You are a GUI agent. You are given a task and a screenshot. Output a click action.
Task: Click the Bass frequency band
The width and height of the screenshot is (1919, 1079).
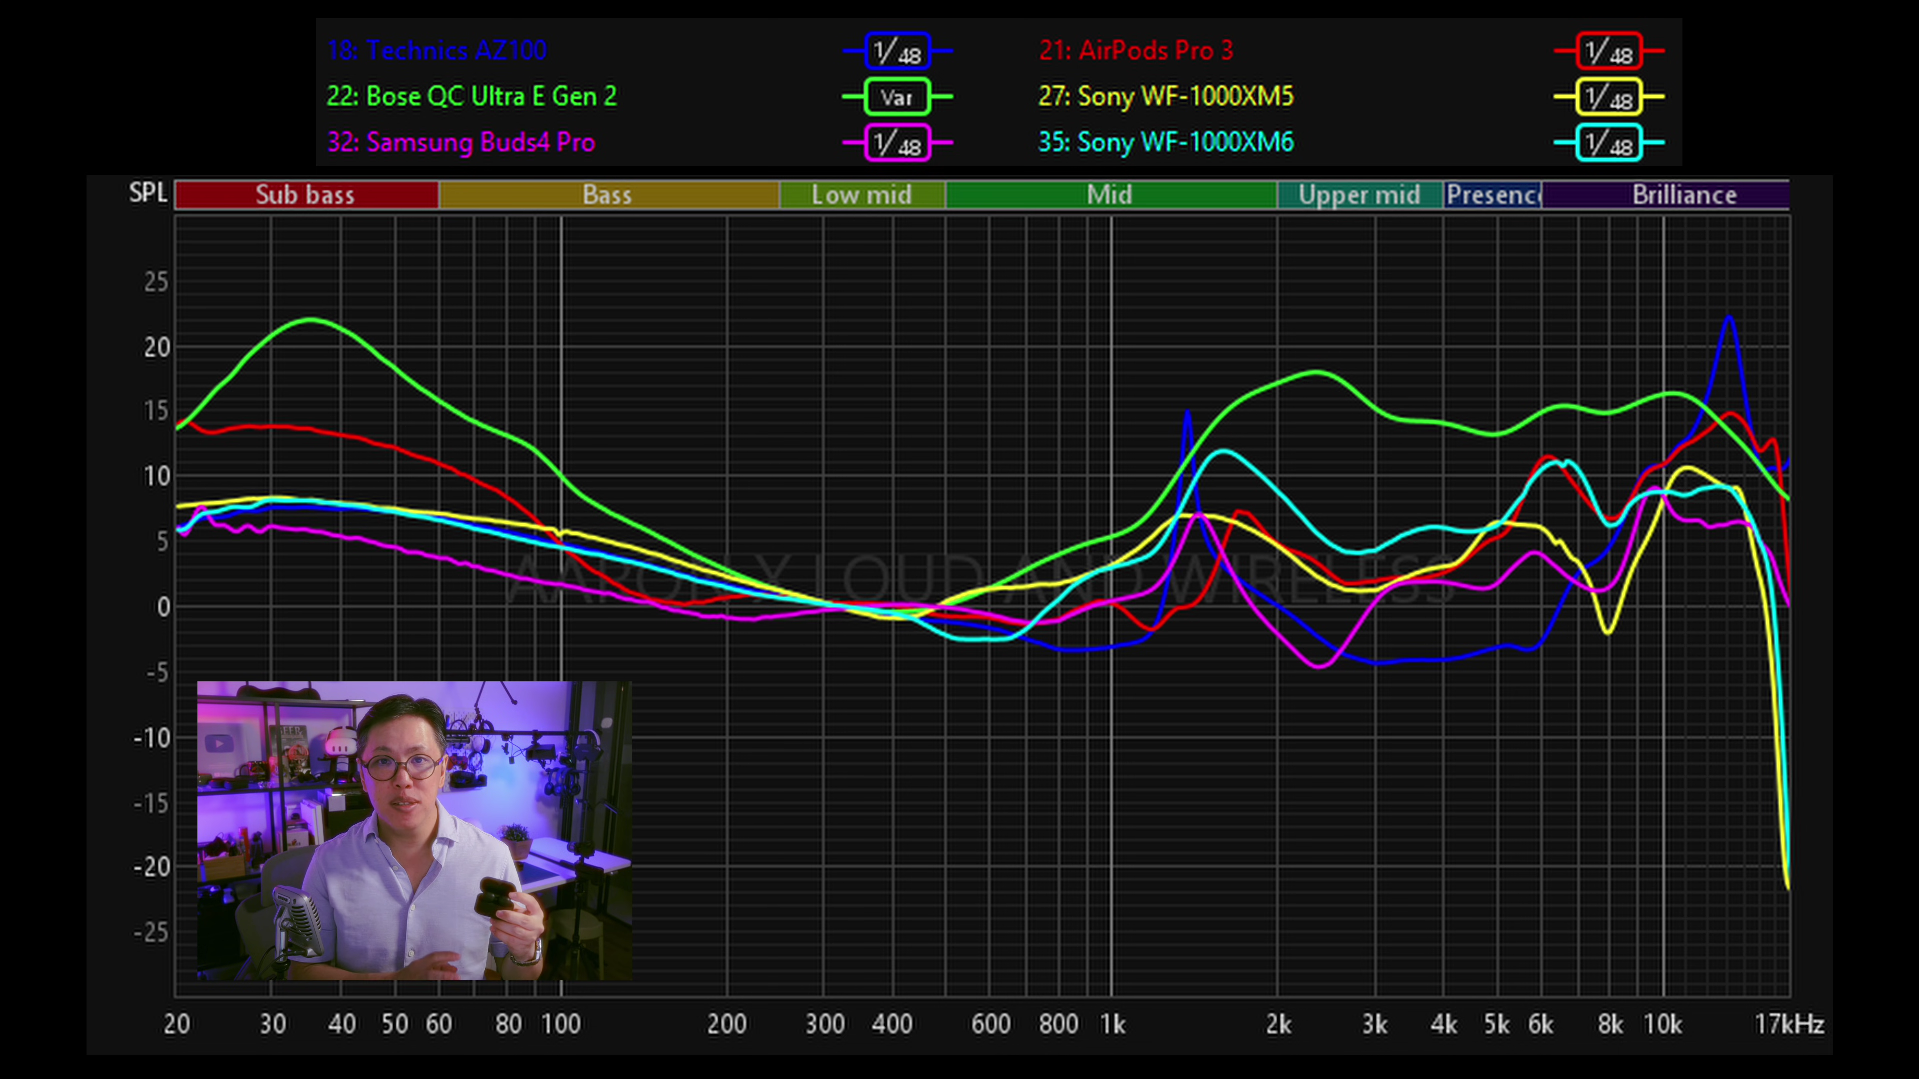pos(609,195)
